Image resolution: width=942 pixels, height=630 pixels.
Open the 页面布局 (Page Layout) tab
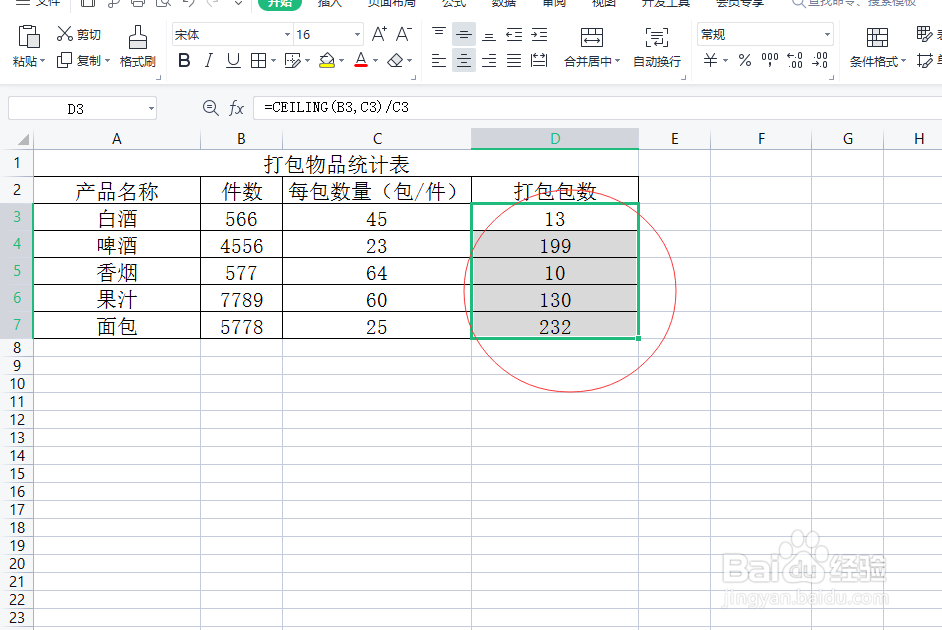[x=391, y=3]
